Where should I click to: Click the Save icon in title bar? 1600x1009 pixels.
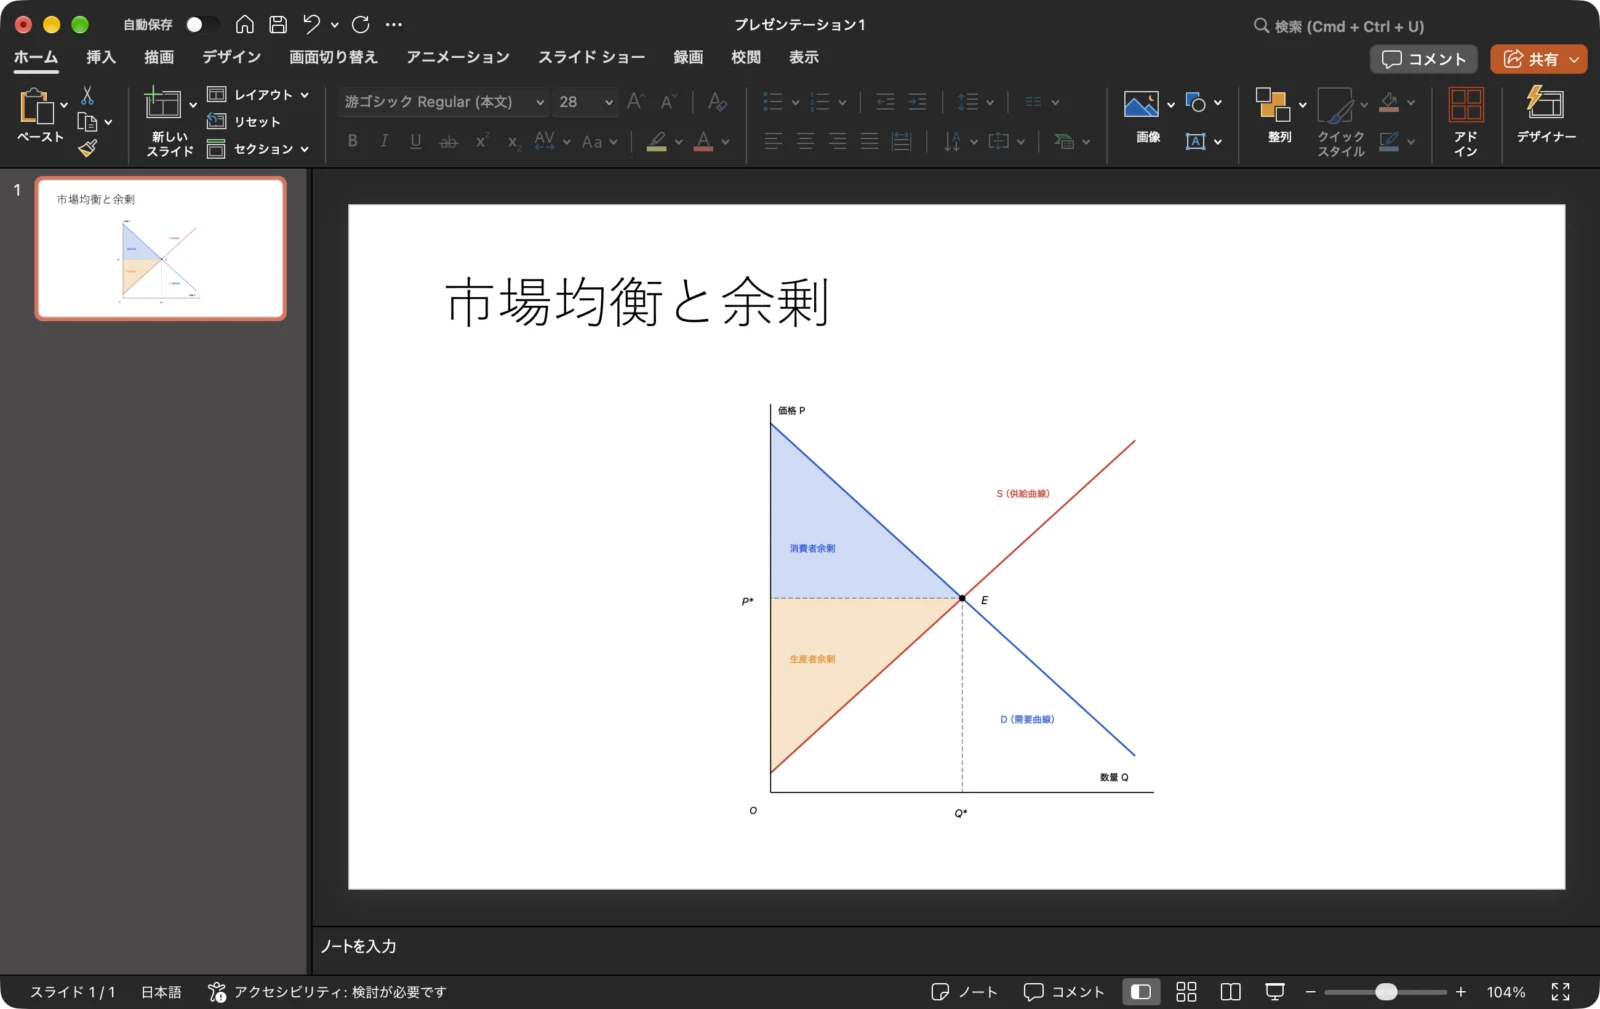pos(278,24)
